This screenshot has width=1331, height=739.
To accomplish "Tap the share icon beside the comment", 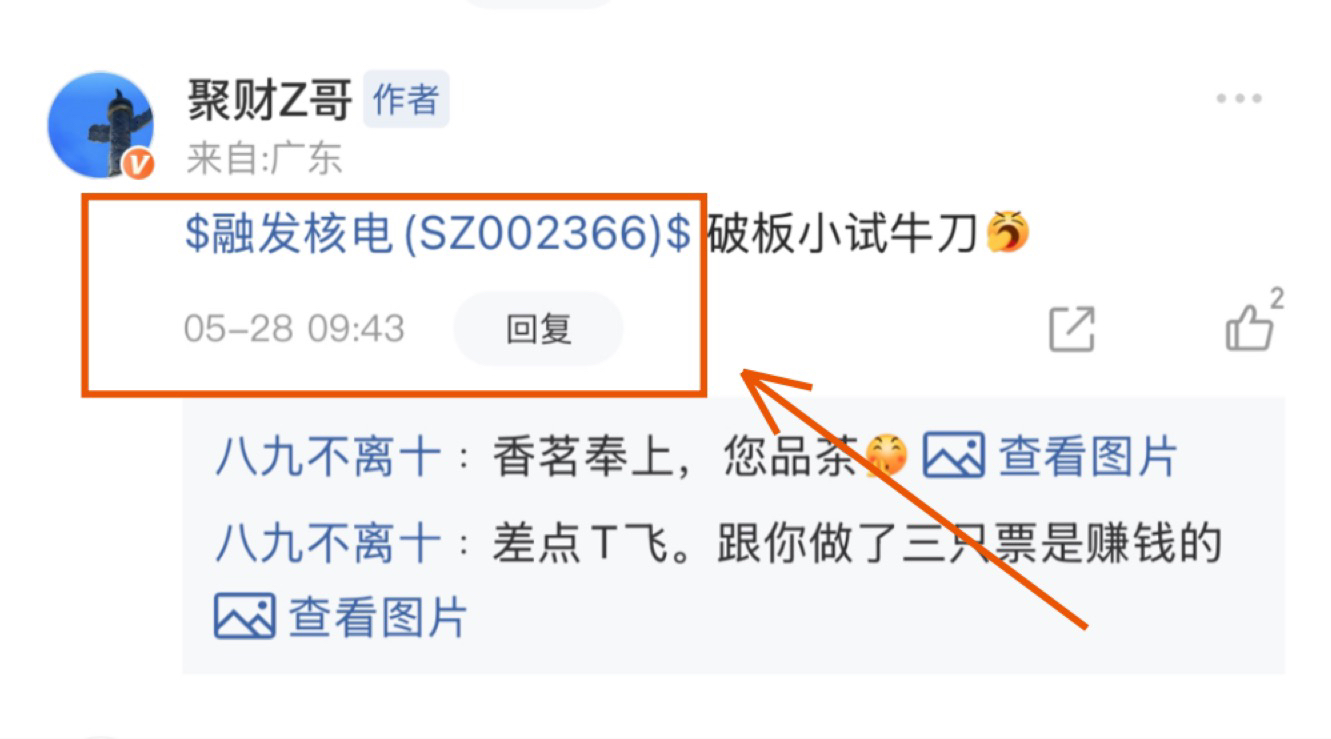I will (1071, 329).
